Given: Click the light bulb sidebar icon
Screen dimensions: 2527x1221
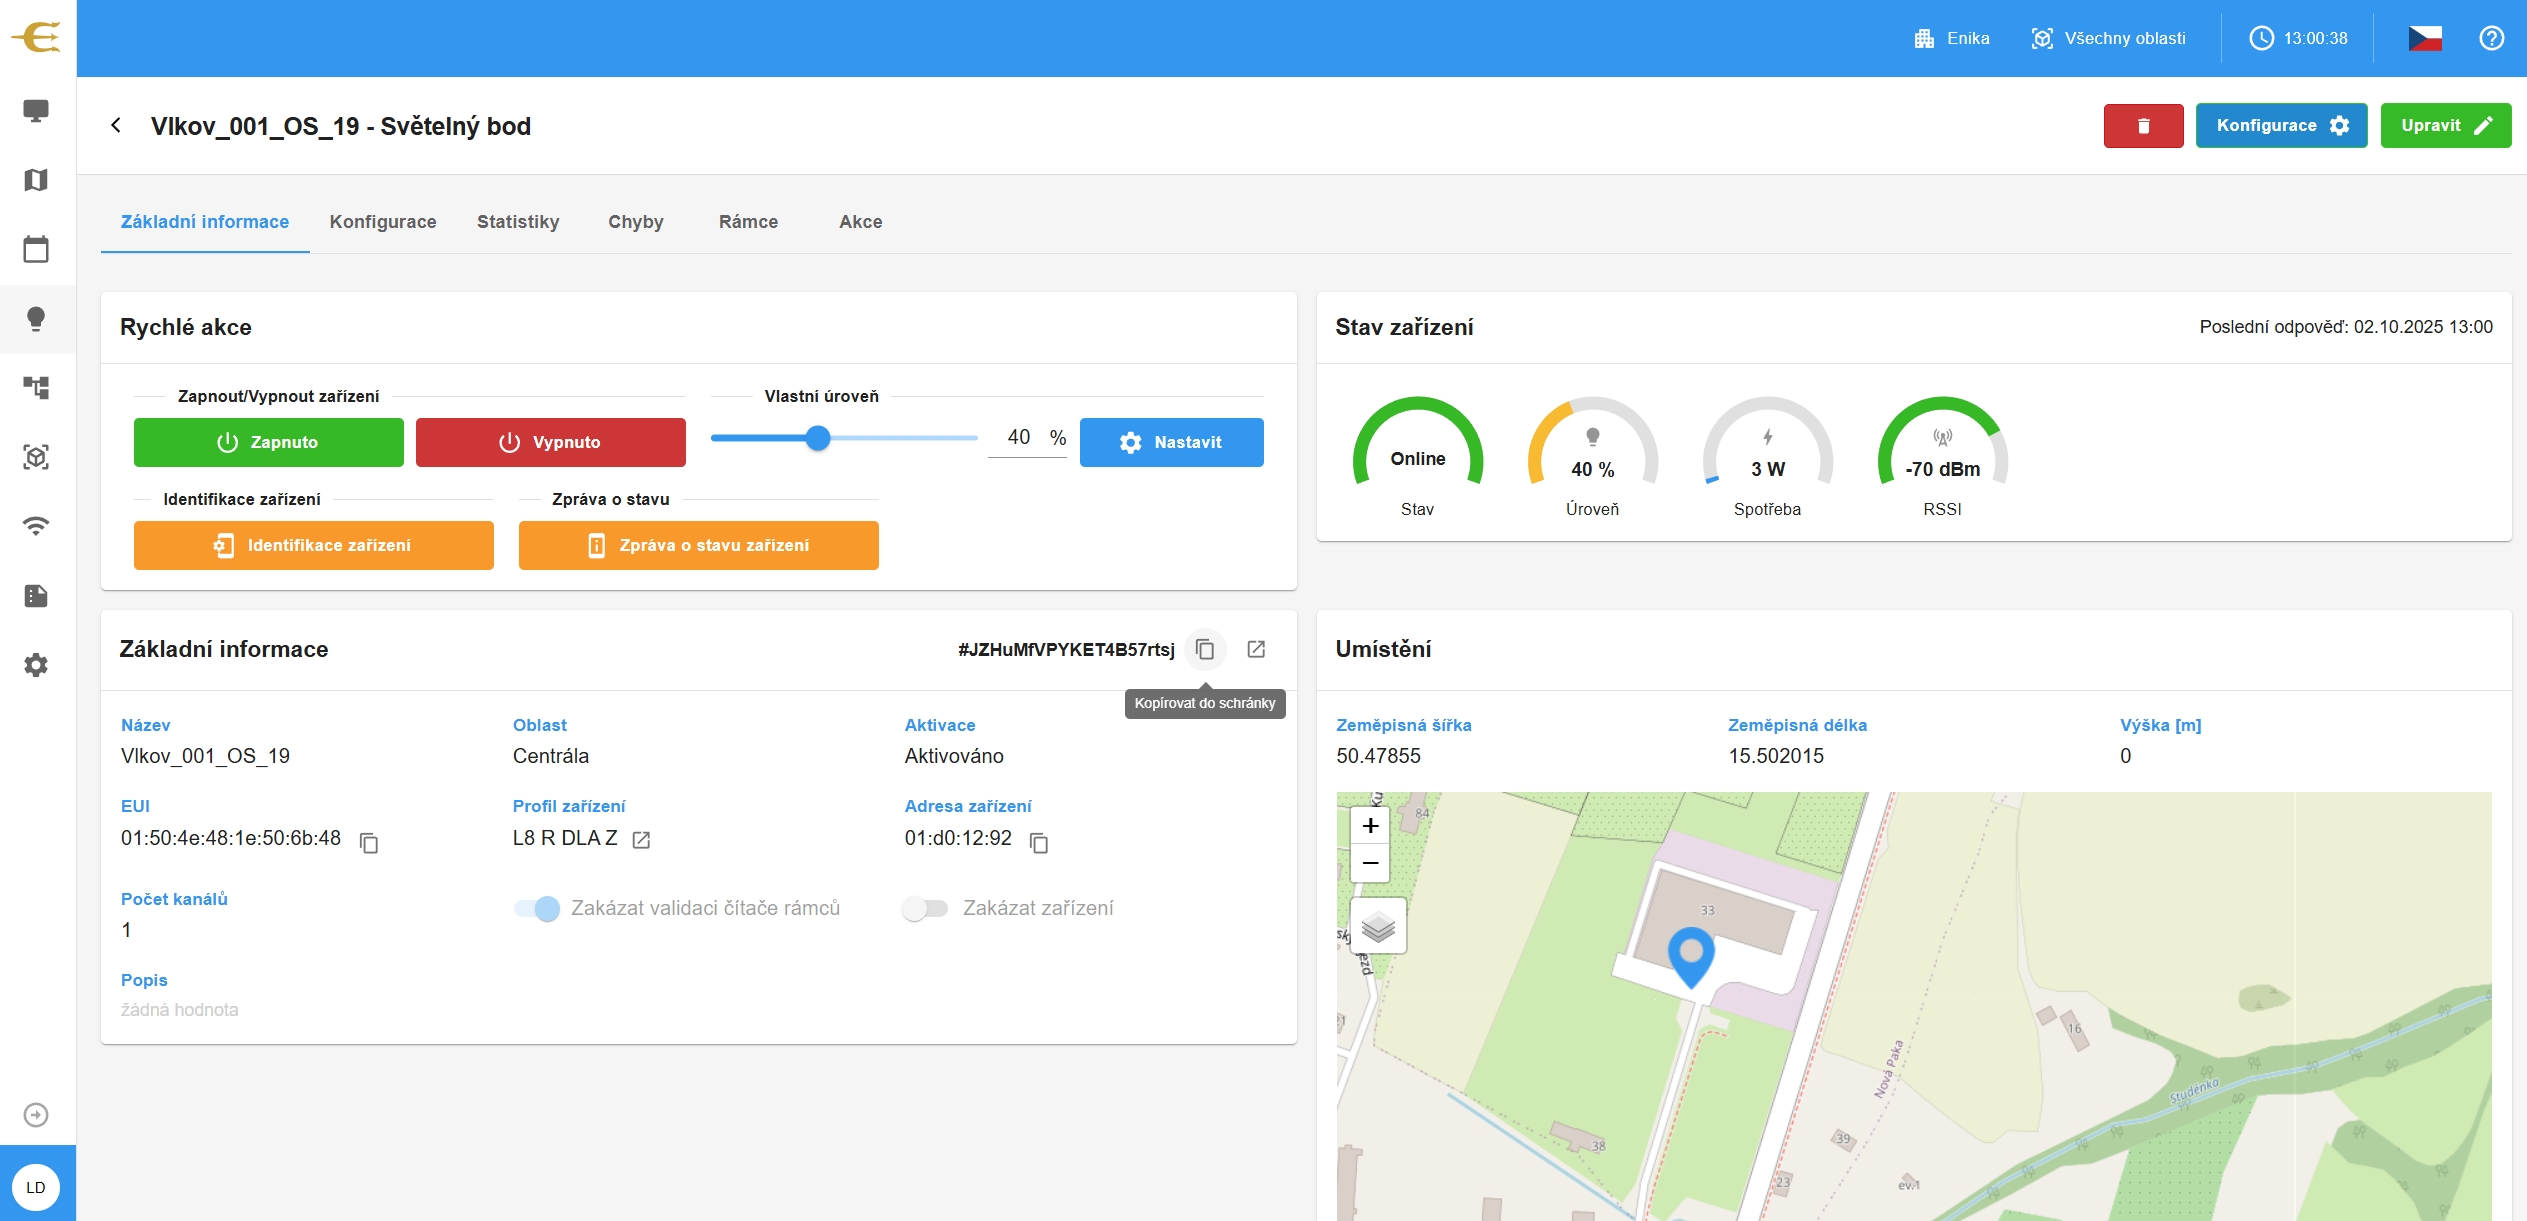Looking at the screenshot, I should click(36, 319).
